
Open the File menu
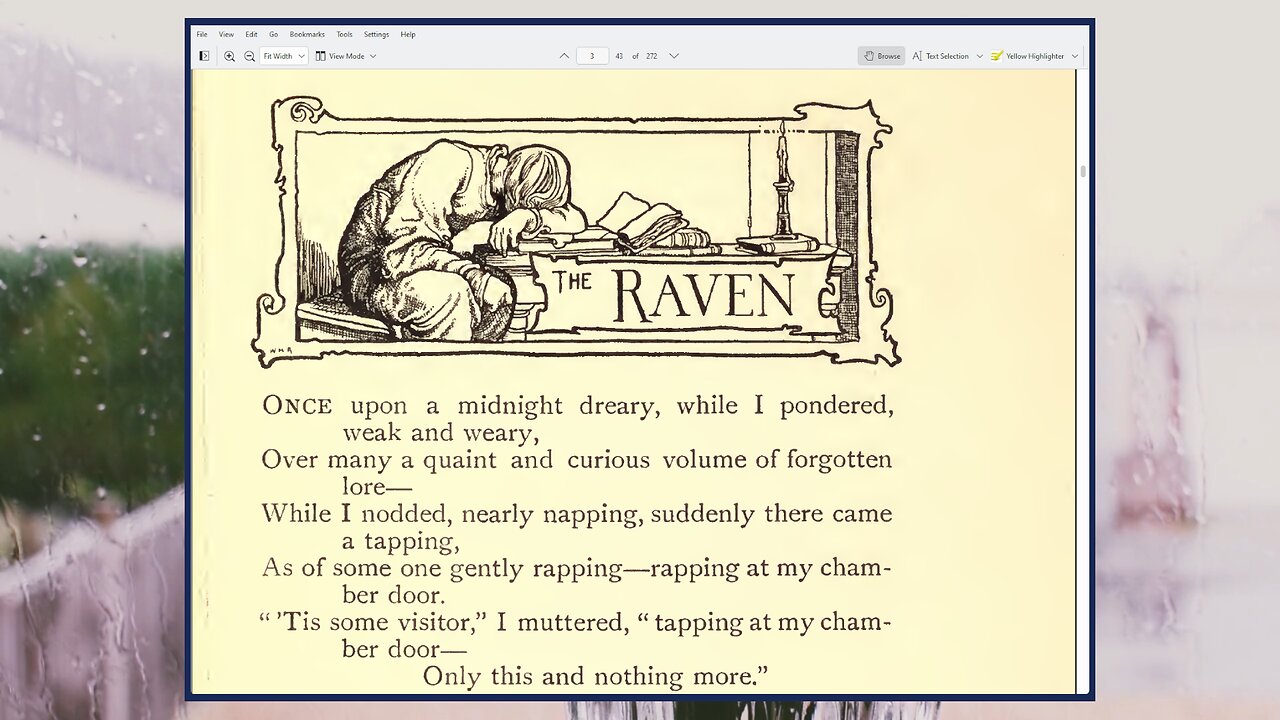coord(202,34)
